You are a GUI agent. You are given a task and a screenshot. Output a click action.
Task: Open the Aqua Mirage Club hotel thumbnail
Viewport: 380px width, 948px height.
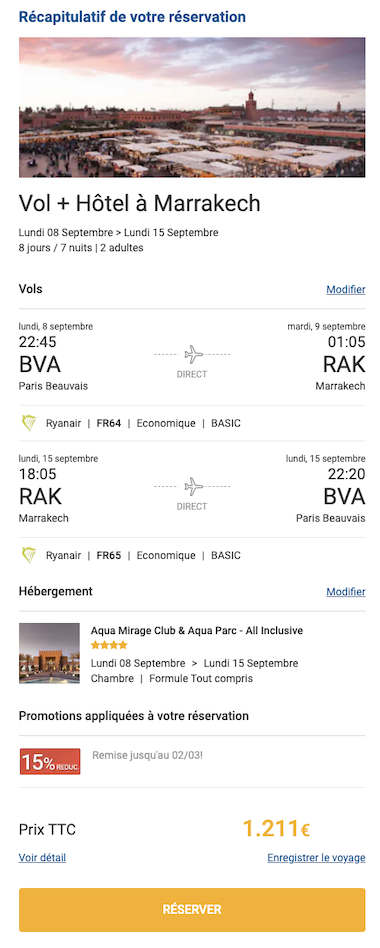[x=50, y=654]
